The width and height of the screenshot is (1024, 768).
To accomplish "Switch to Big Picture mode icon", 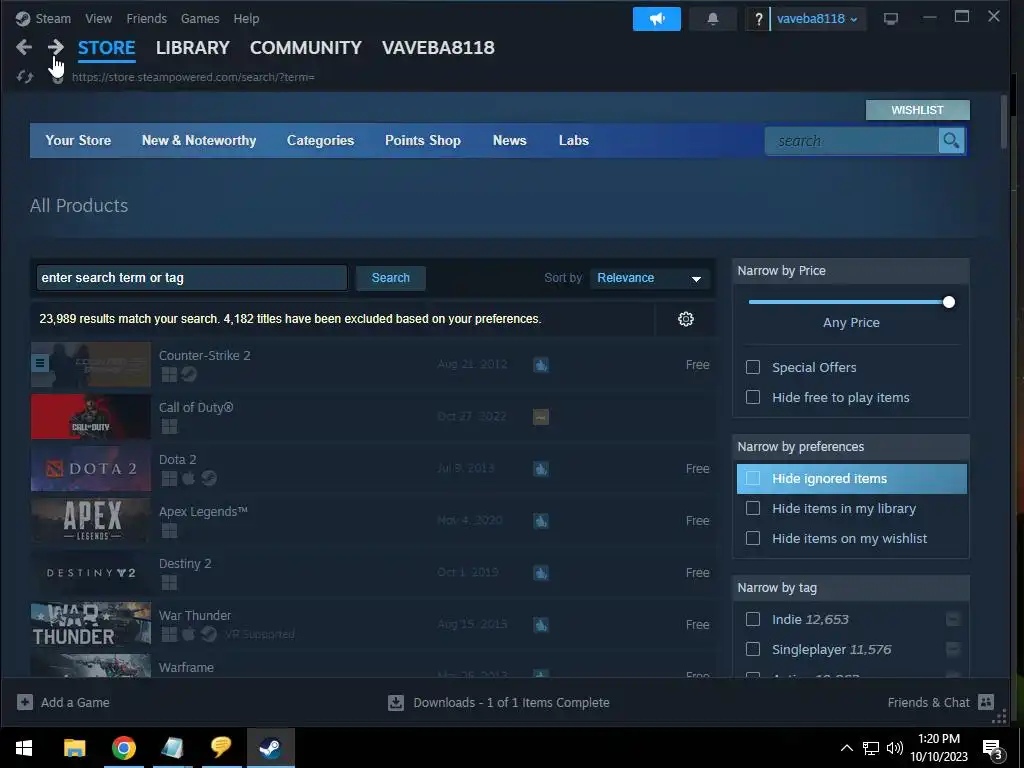I will 891,19.
